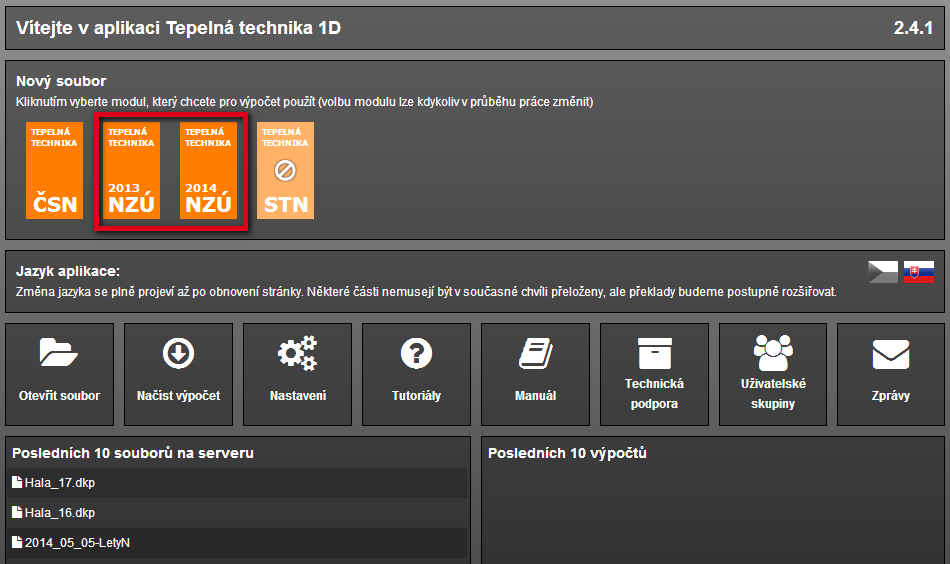Click the Jazyk aplikace heading
950x564 pixels.
tap(68, 271)
